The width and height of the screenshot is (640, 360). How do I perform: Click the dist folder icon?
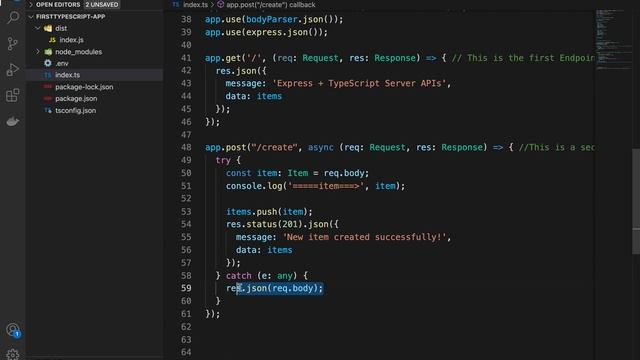click(x=48, y=28)
